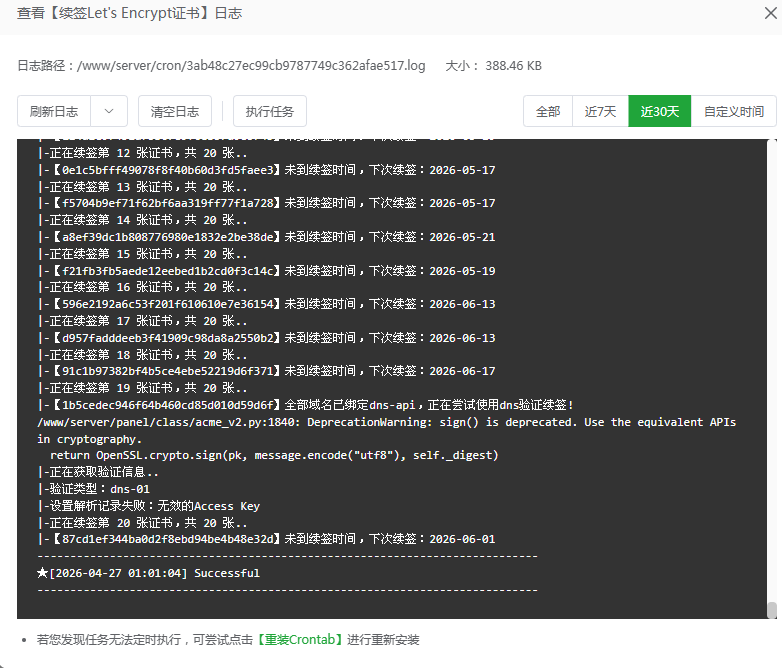Click the log line 正在续签第 14 张证书

pos(143,220)
